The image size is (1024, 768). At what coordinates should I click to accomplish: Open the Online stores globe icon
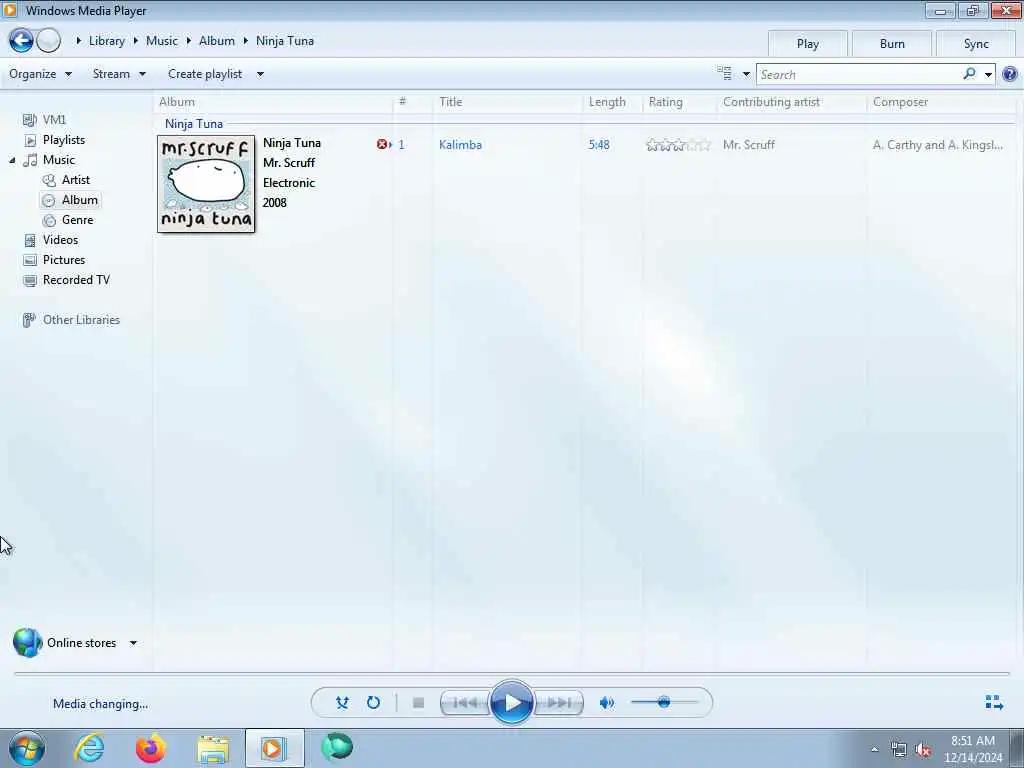27,643
